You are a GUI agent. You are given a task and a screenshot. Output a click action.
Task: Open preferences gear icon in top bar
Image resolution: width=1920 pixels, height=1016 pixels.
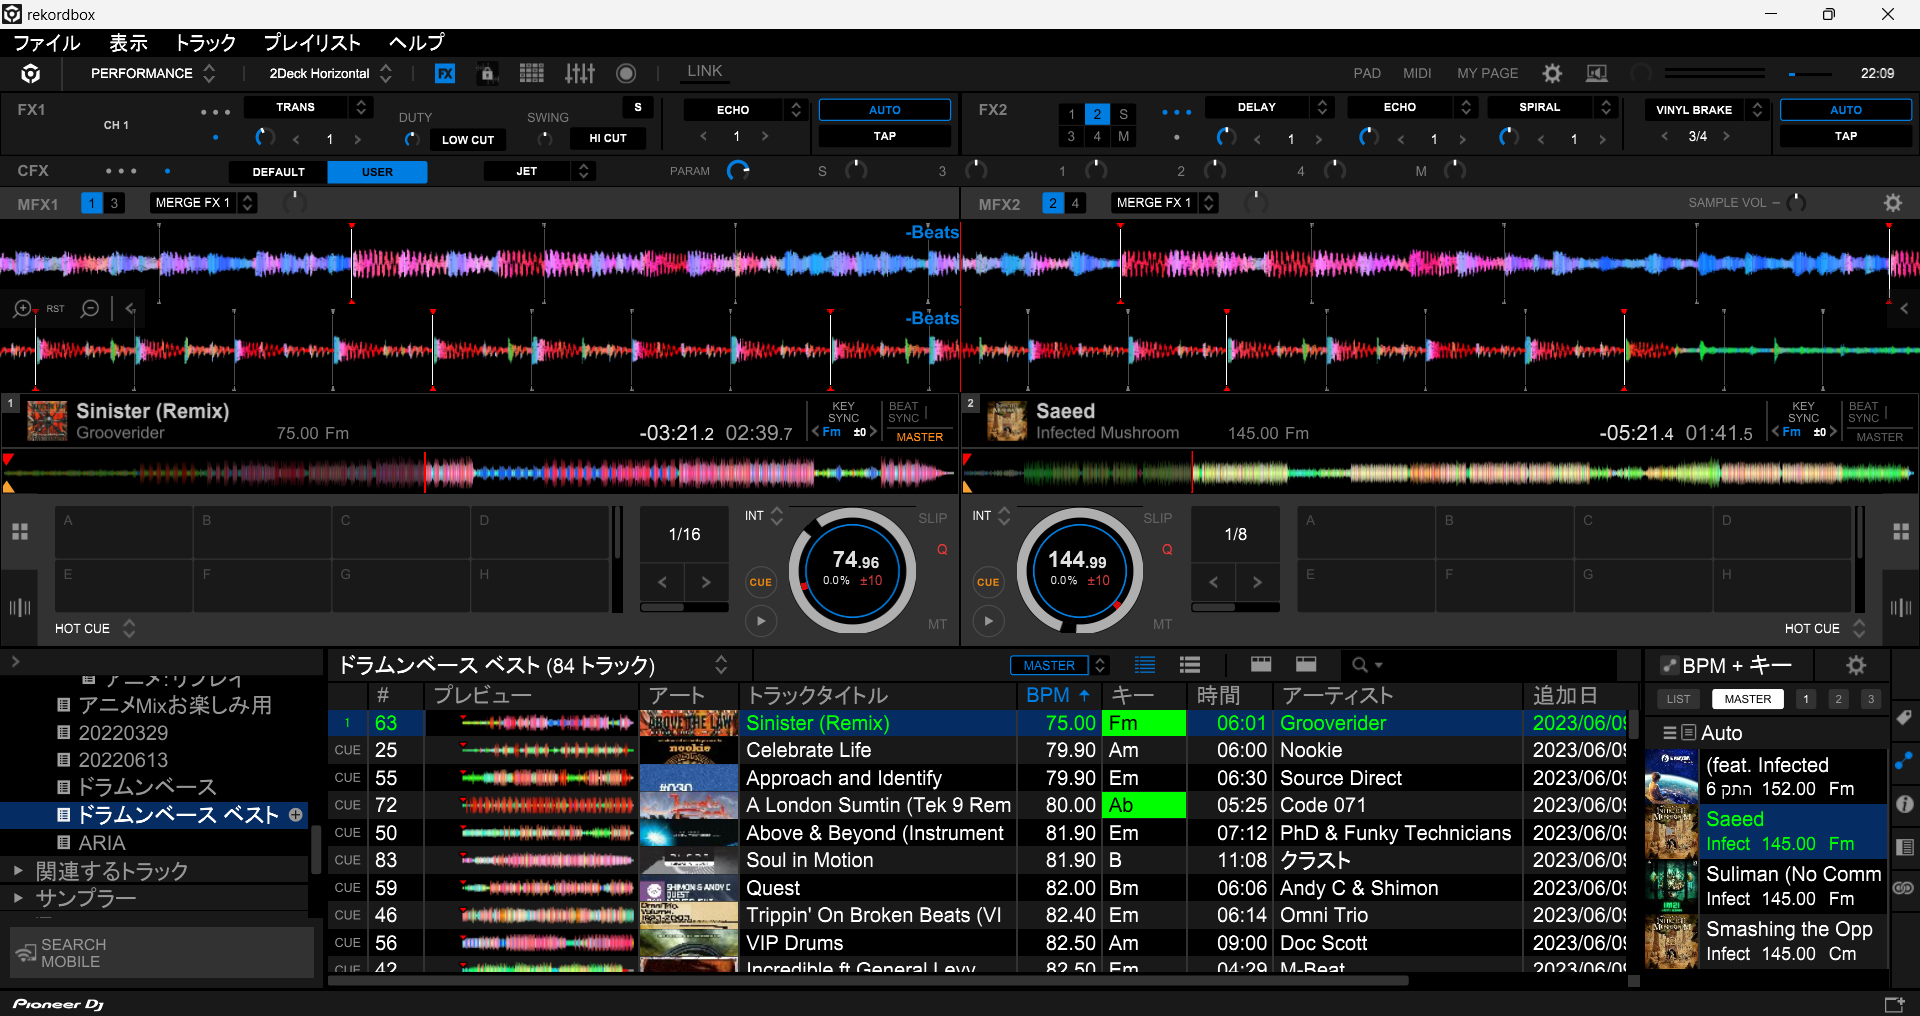(x=1552, y=73)
